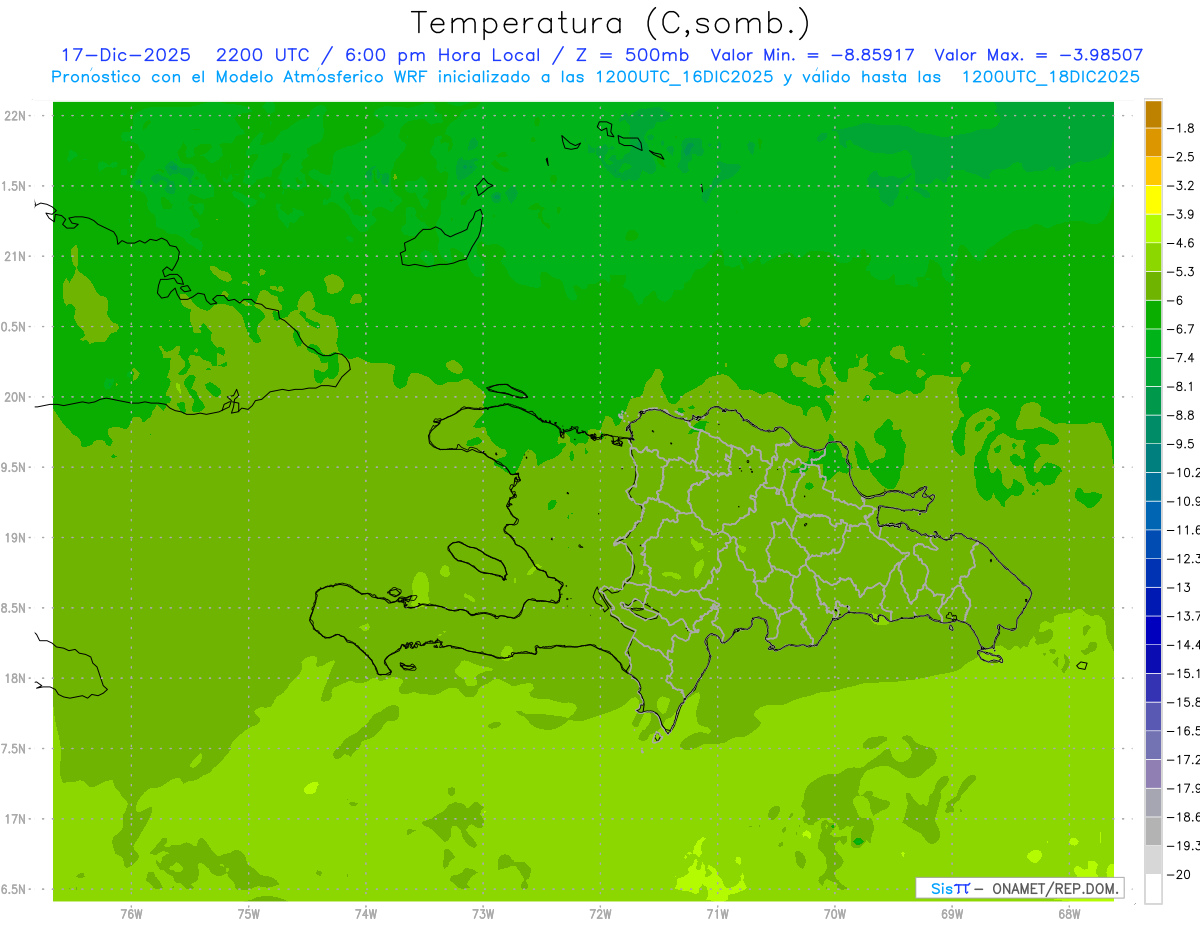This screenshot has width=1200, height=927.
Task: Click the '-8.8' color scale label
Action: click(1182, 415)
